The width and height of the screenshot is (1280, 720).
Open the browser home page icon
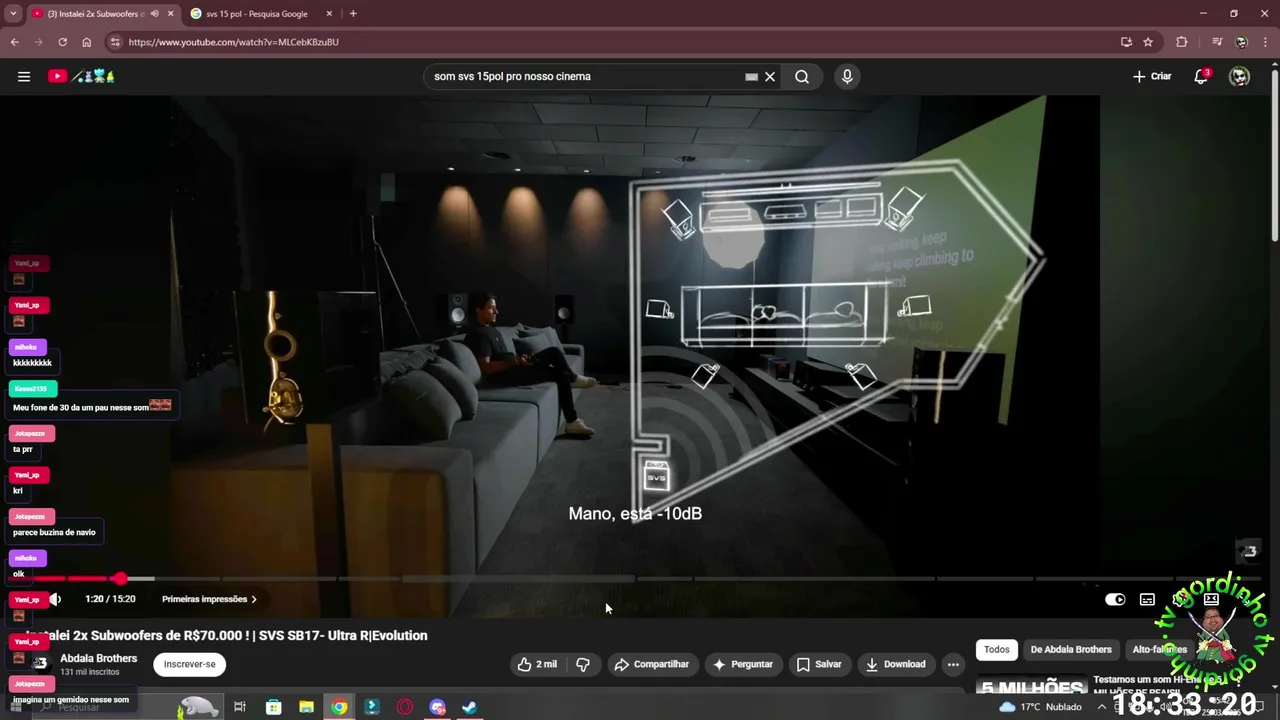pos(87,42)
